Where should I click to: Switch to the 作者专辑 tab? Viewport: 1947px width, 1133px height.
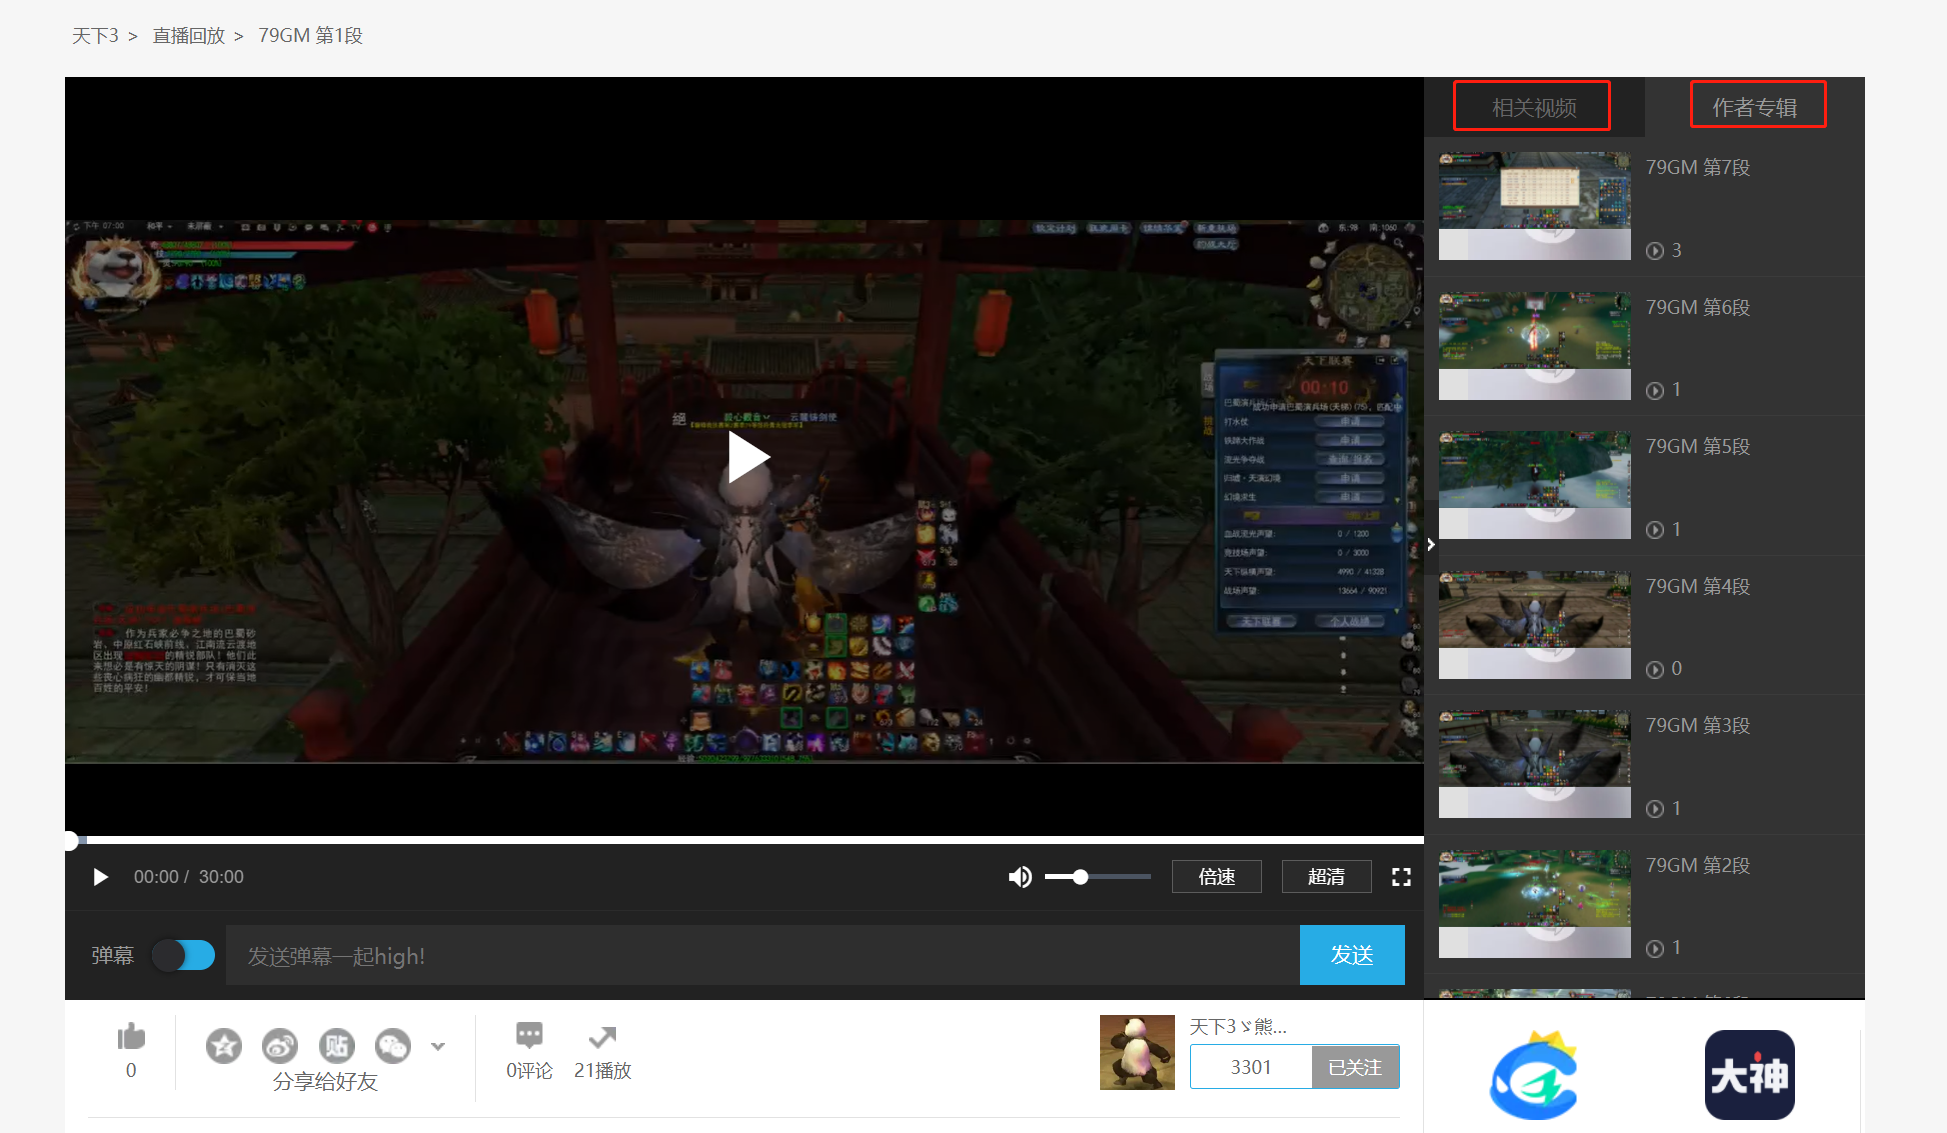click(1755, 107)
